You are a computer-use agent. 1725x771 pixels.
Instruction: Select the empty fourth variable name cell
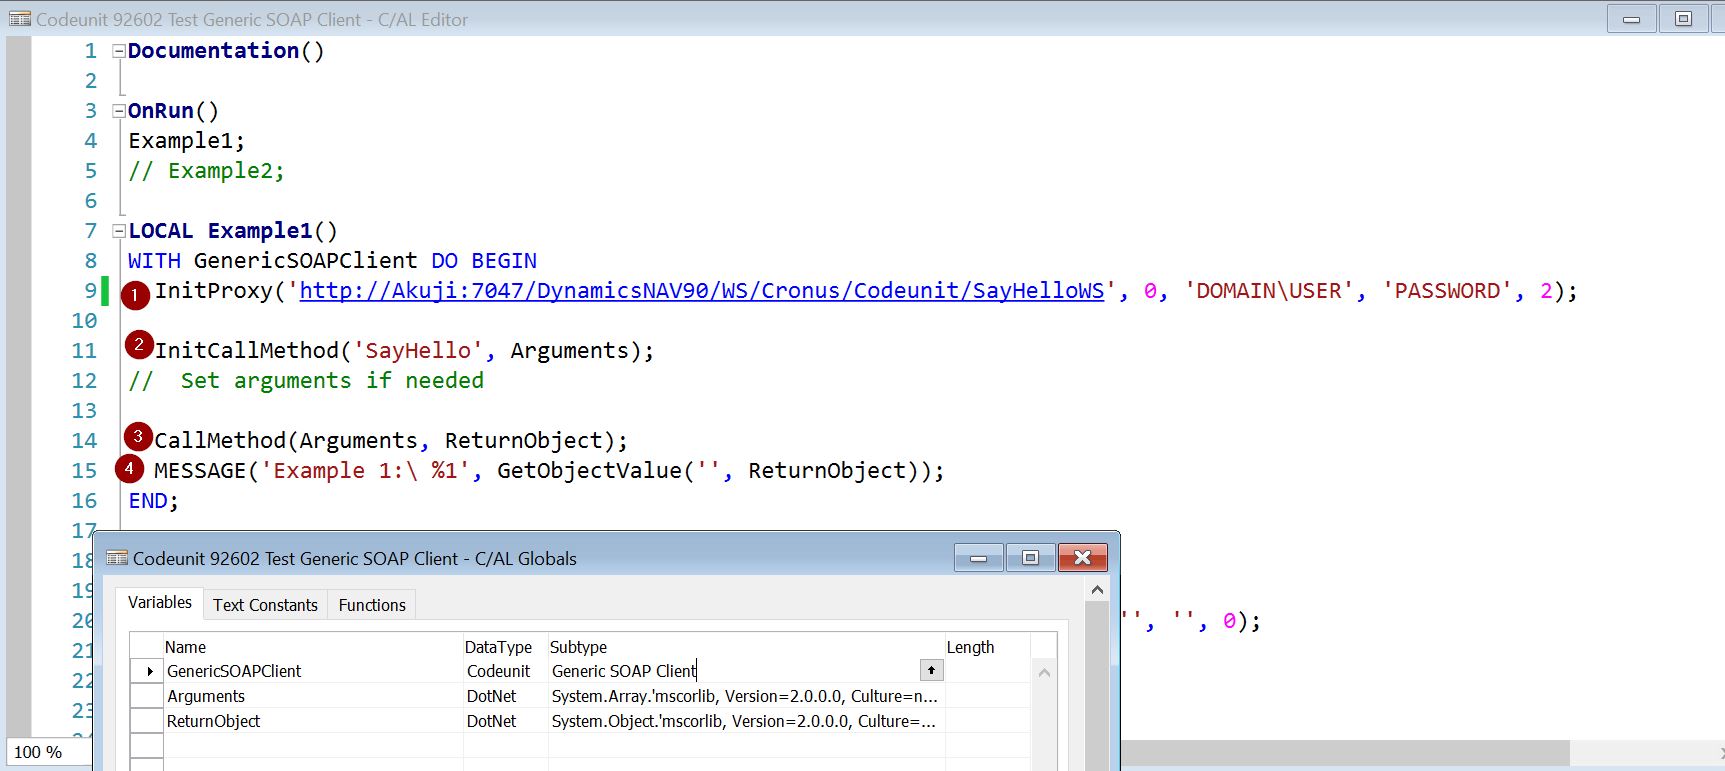(x=313, y=746)
